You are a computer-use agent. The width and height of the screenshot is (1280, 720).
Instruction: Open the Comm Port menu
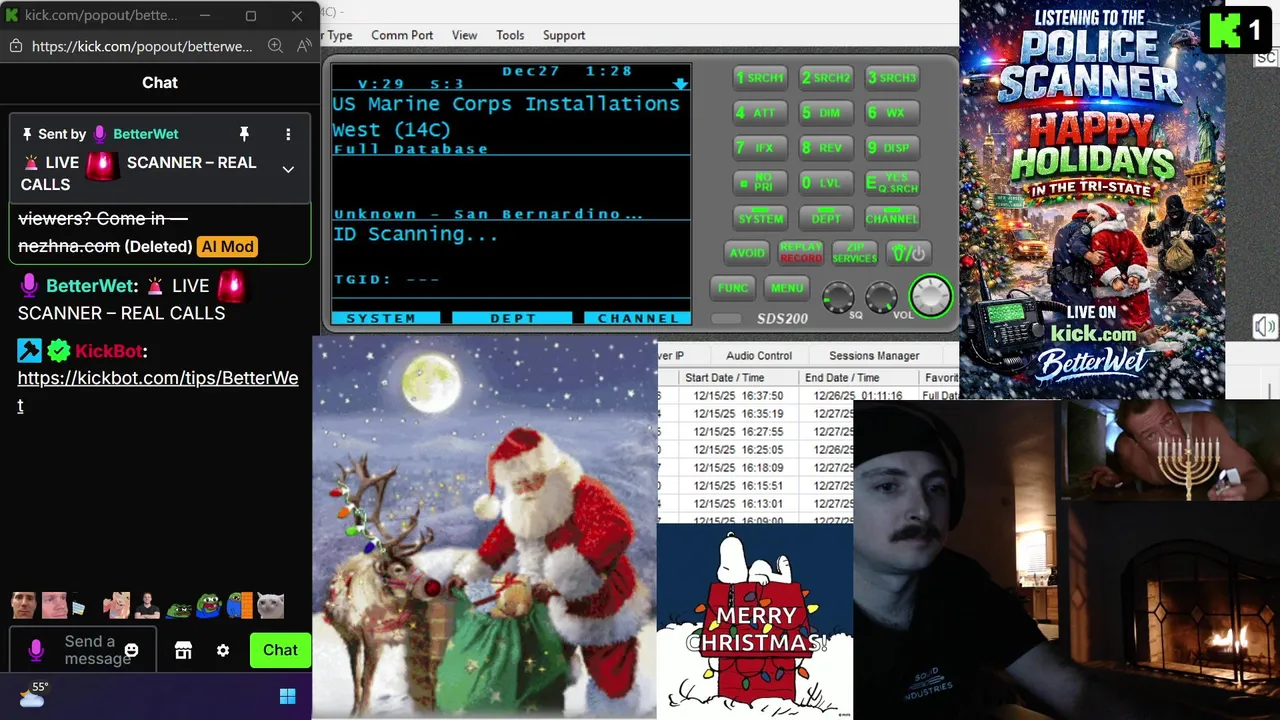click(x=402, y=35)
